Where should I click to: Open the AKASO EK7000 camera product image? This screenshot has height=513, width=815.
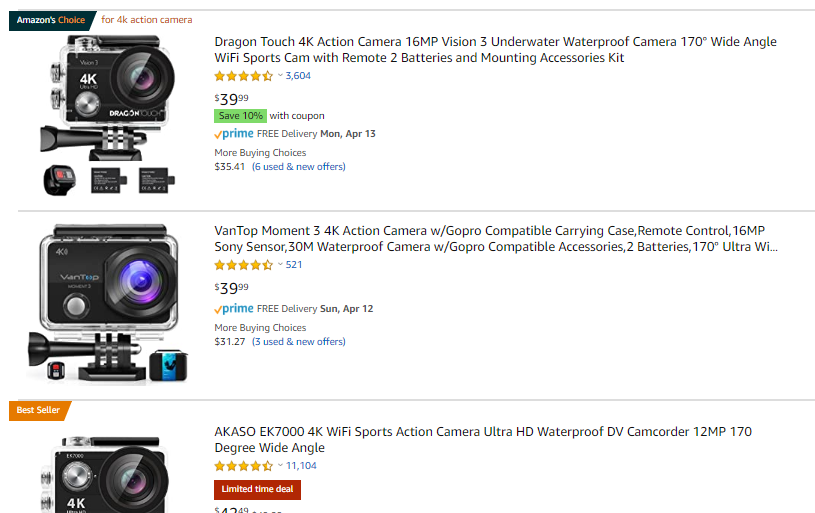coord(106,474)
